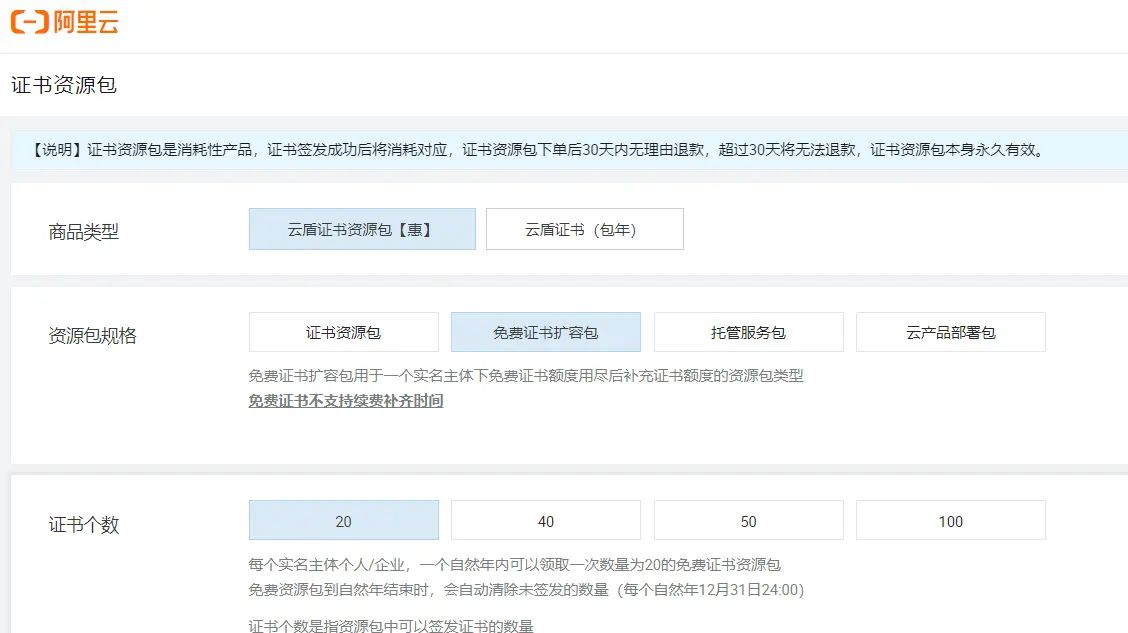This screenshot has height=633, width=1128.
Task: Set certificate count to 50
Action: 749,521
